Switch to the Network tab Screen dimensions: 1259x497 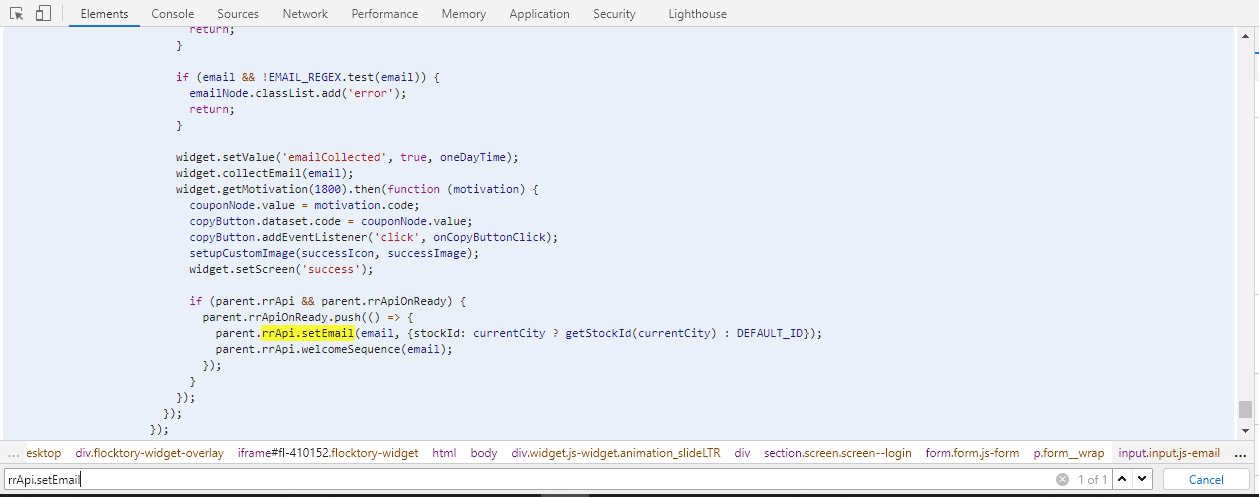pyautogui.click(x=305, y=14)
